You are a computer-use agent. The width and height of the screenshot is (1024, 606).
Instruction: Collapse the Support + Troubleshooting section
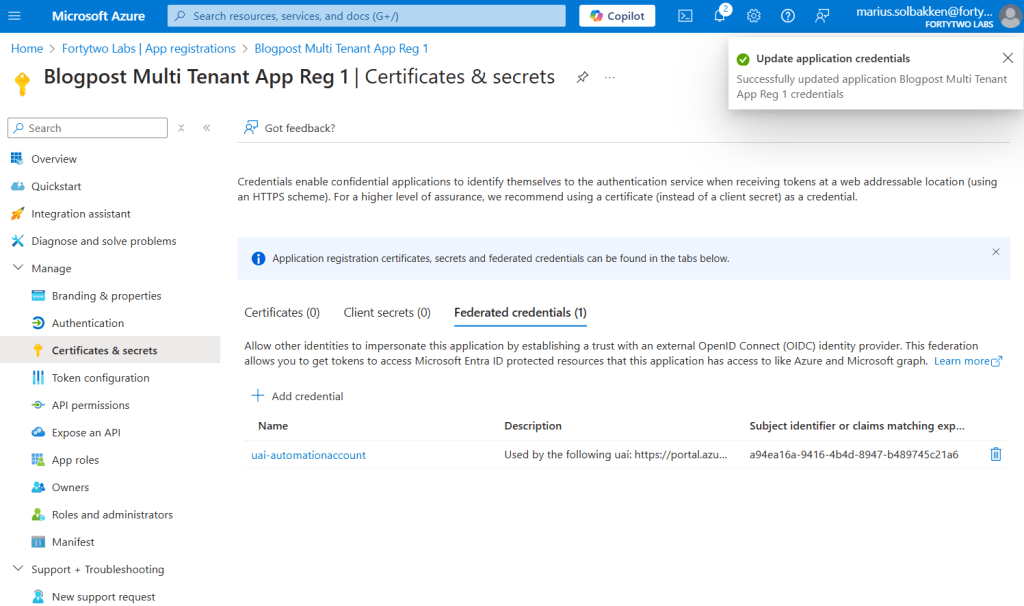(18, 569)
